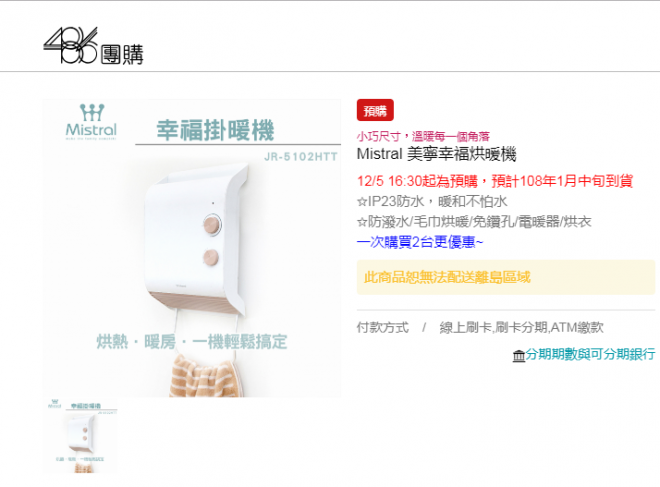Click the 線上刷卡,刷卡分期,ATM繳款 payment text
The width and height of the screenshot is (660, 487).
521,327
